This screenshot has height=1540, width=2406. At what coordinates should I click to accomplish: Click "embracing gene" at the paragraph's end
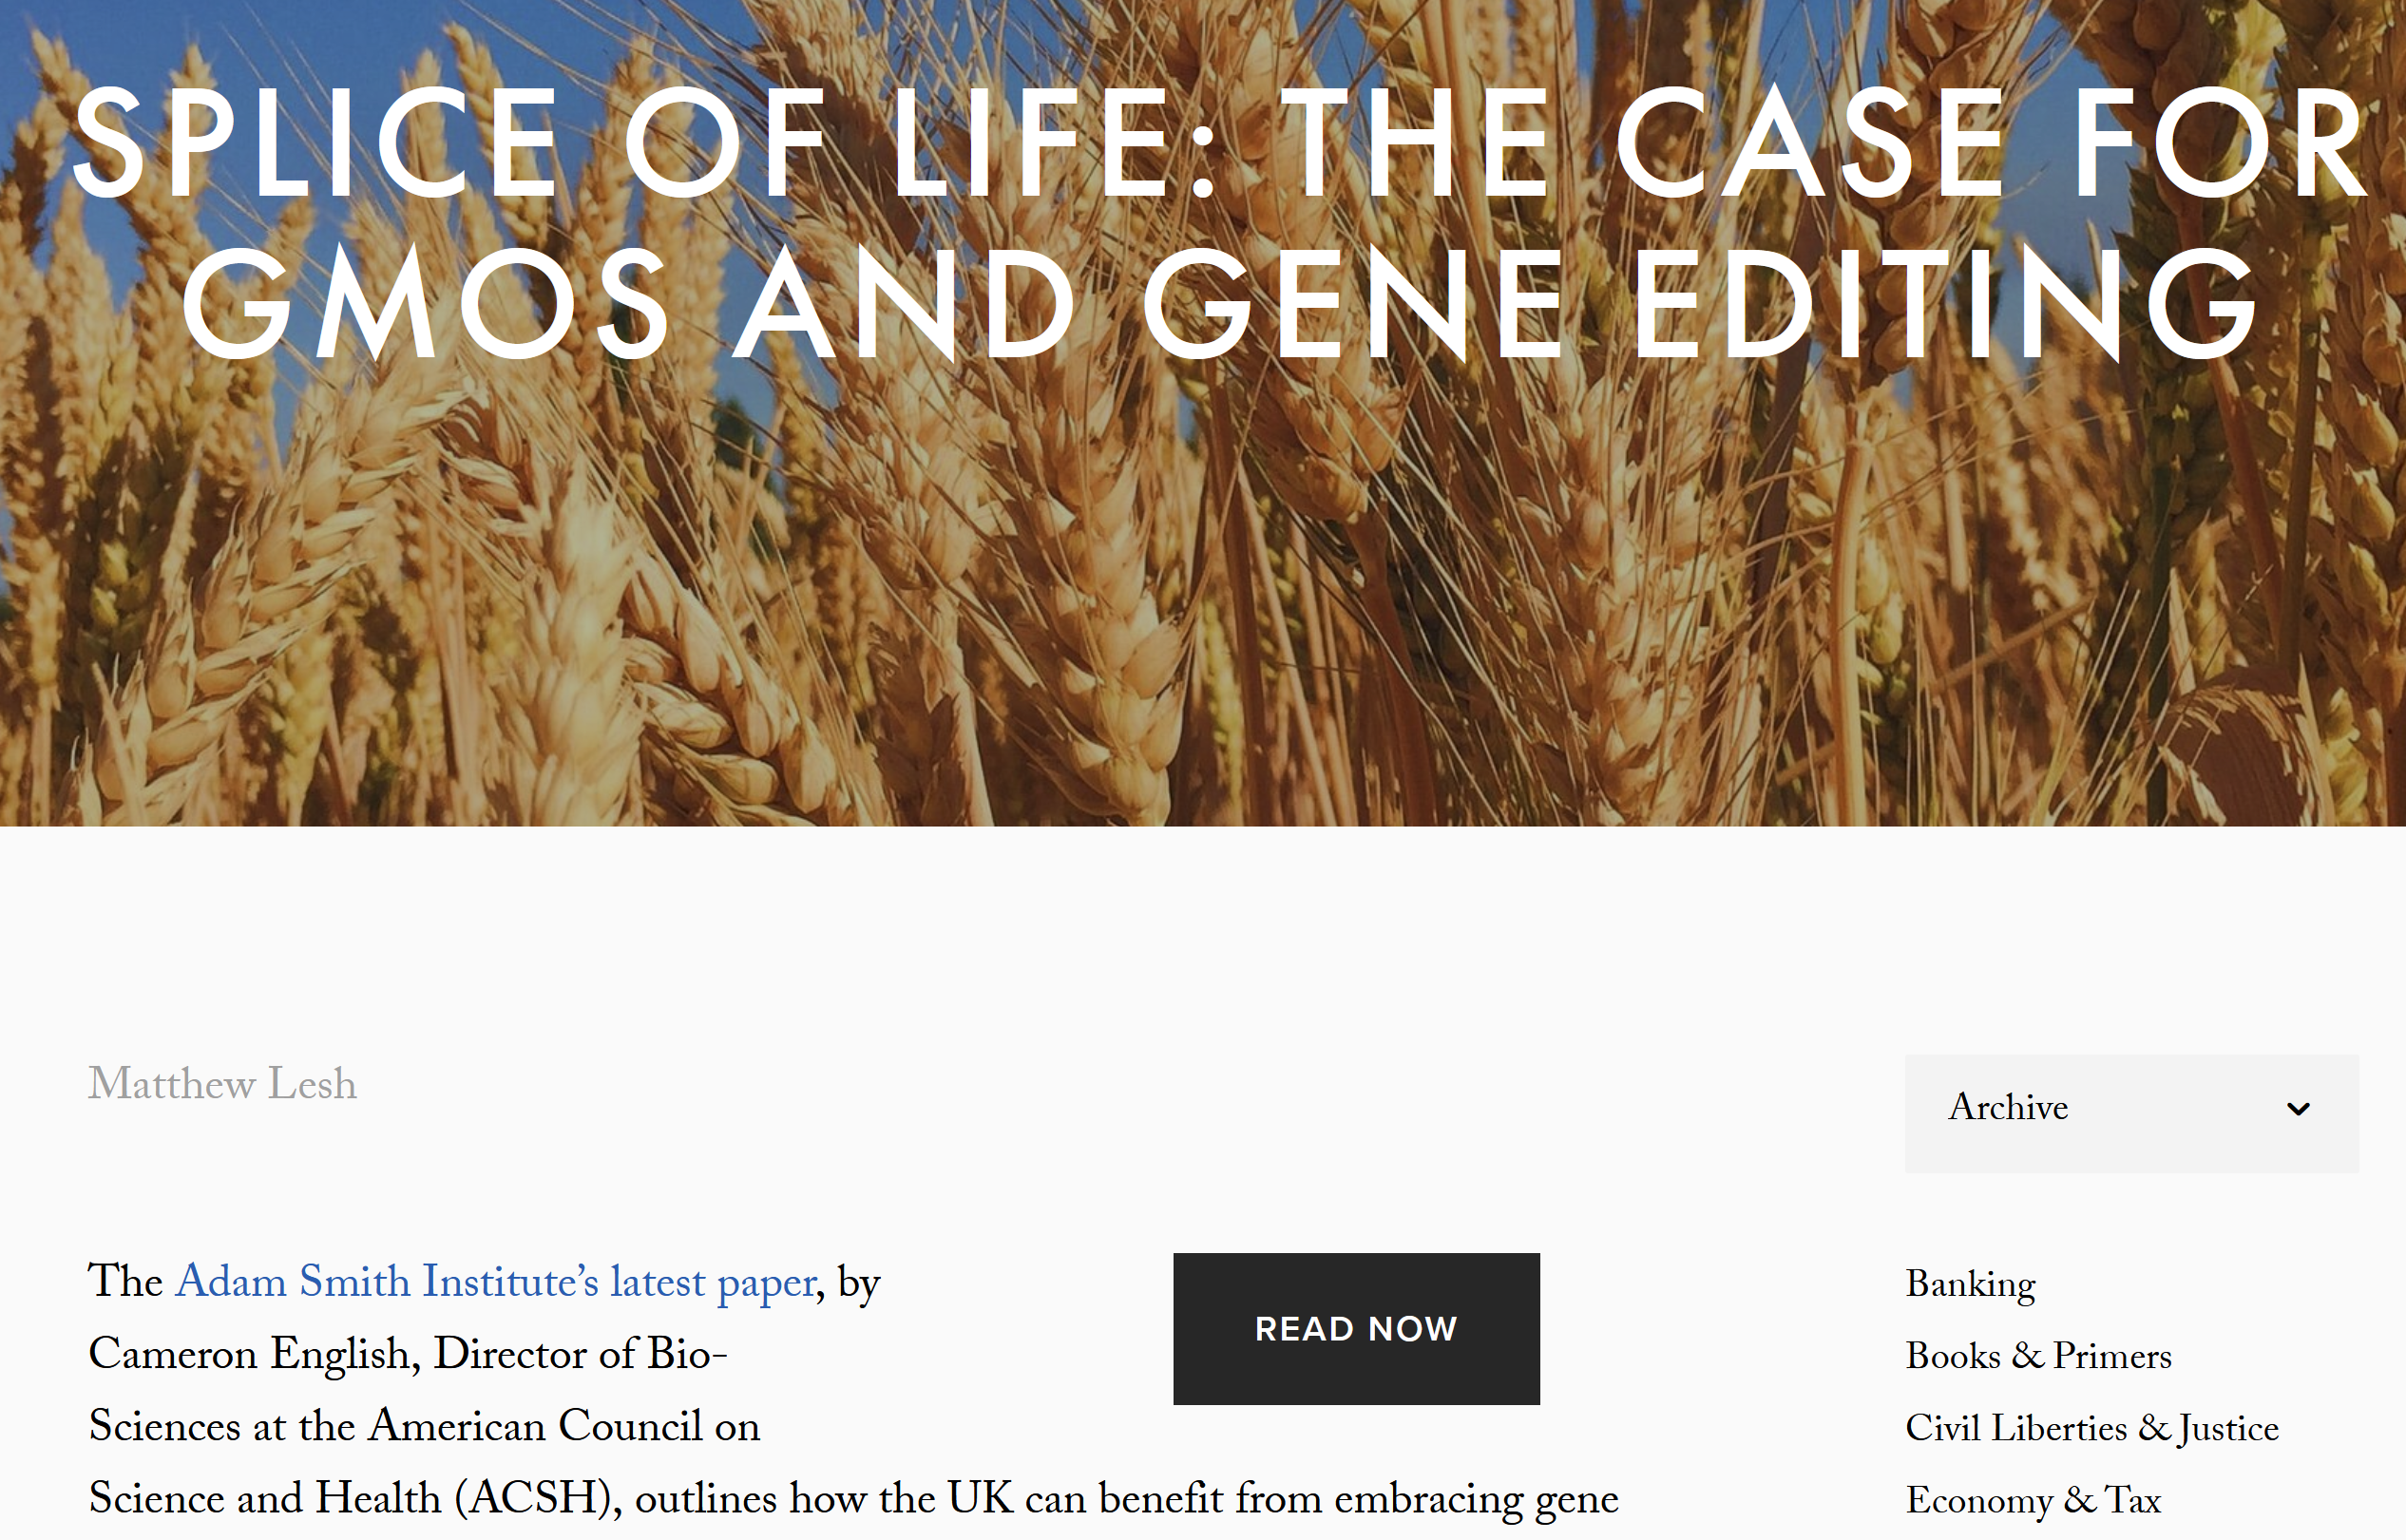1476,1499
